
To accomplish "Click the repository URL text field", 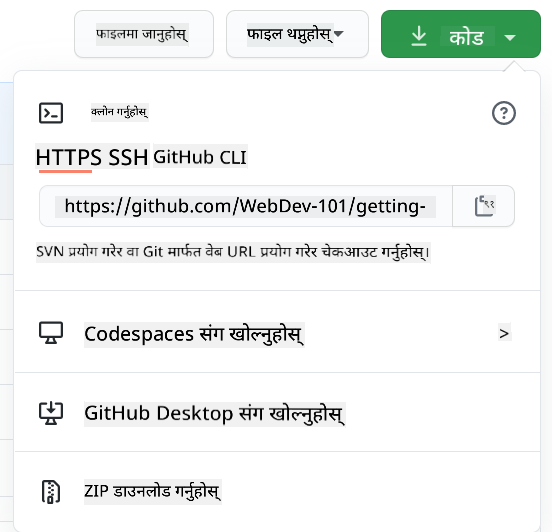I will point(246,206).
